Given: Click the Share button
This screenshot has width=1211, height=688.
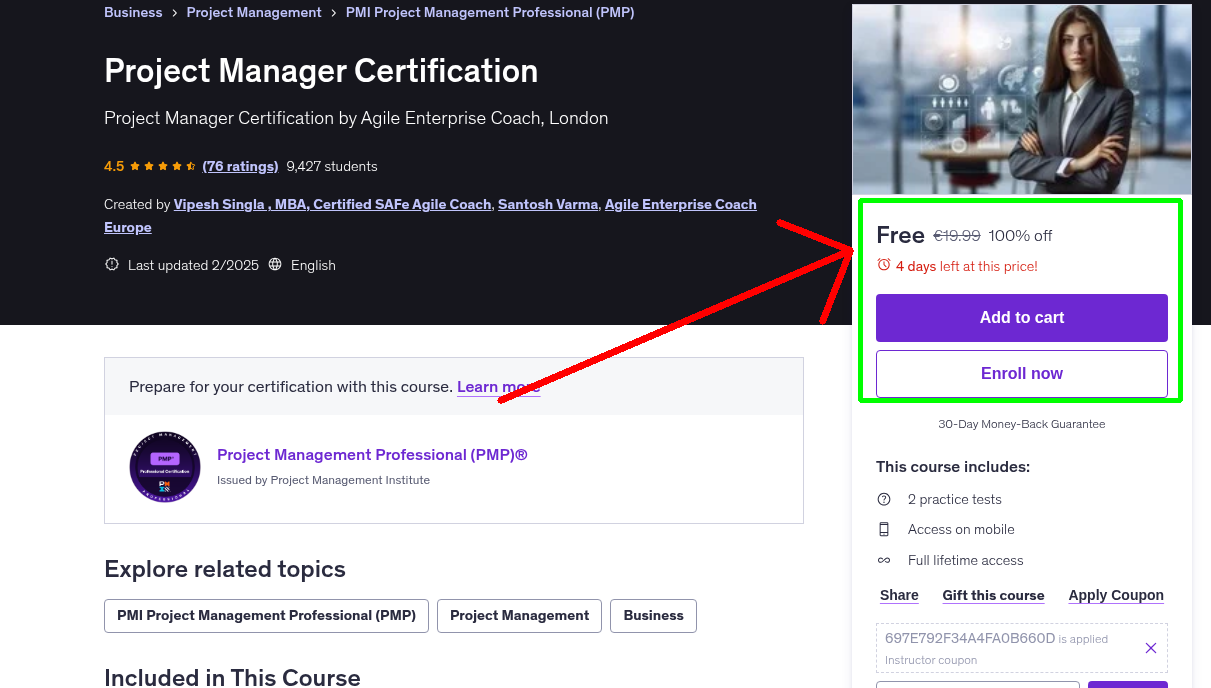Looking at the screenshot, I should pyautogui.click(x=899, y=595).
